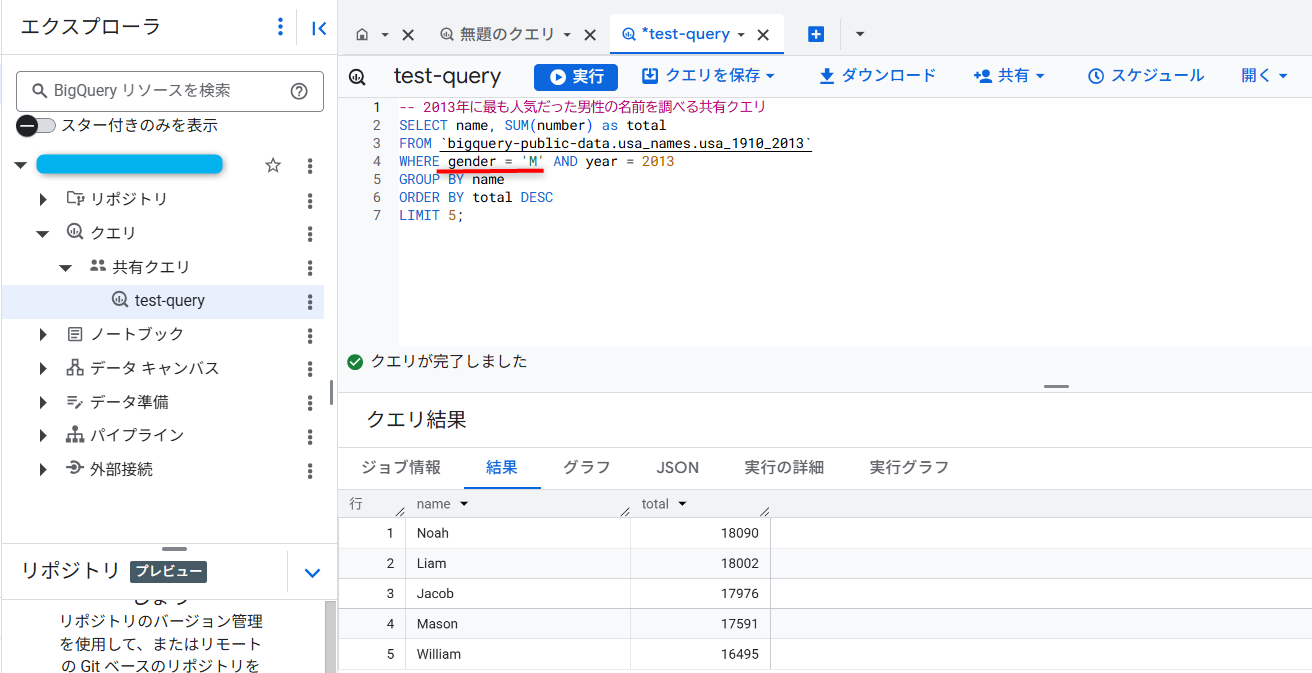This screenshot has width=1312, height=673.
Task: Click the home icon tab
Action: (x=362, y=35)
